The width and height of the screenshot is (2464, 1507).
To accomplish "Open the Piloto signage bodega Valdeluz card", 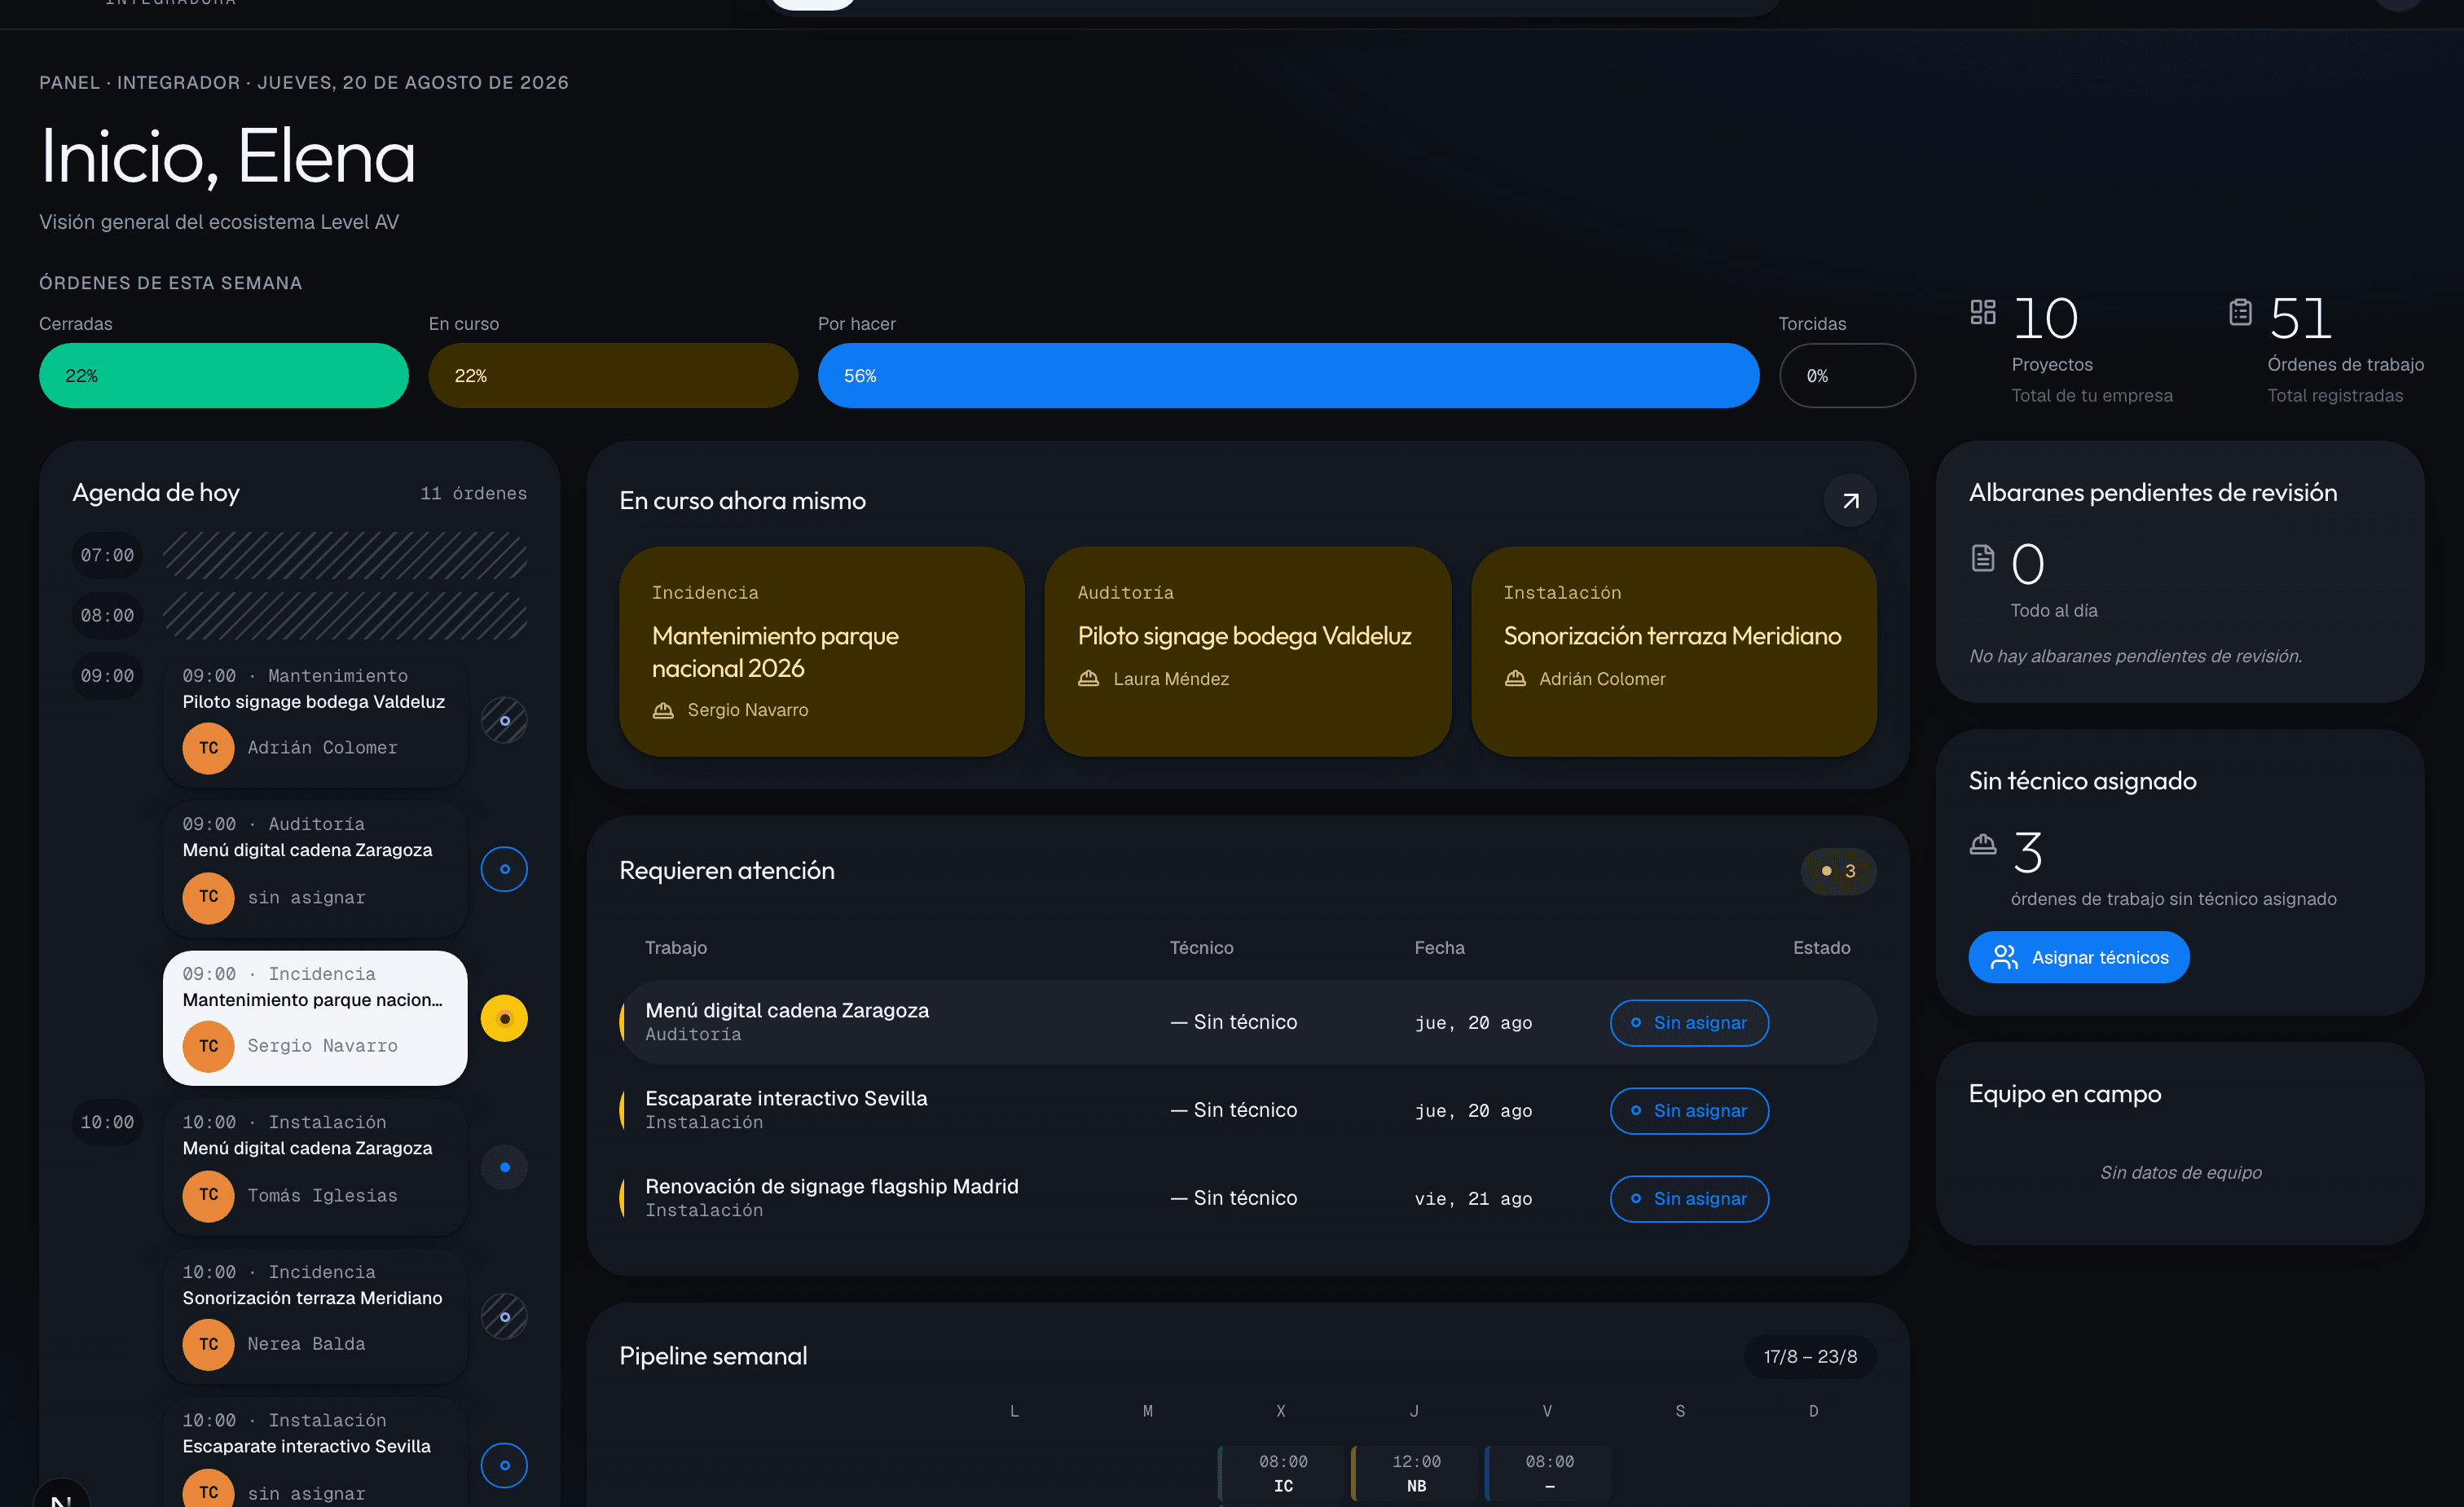I will click(1247, 651).
